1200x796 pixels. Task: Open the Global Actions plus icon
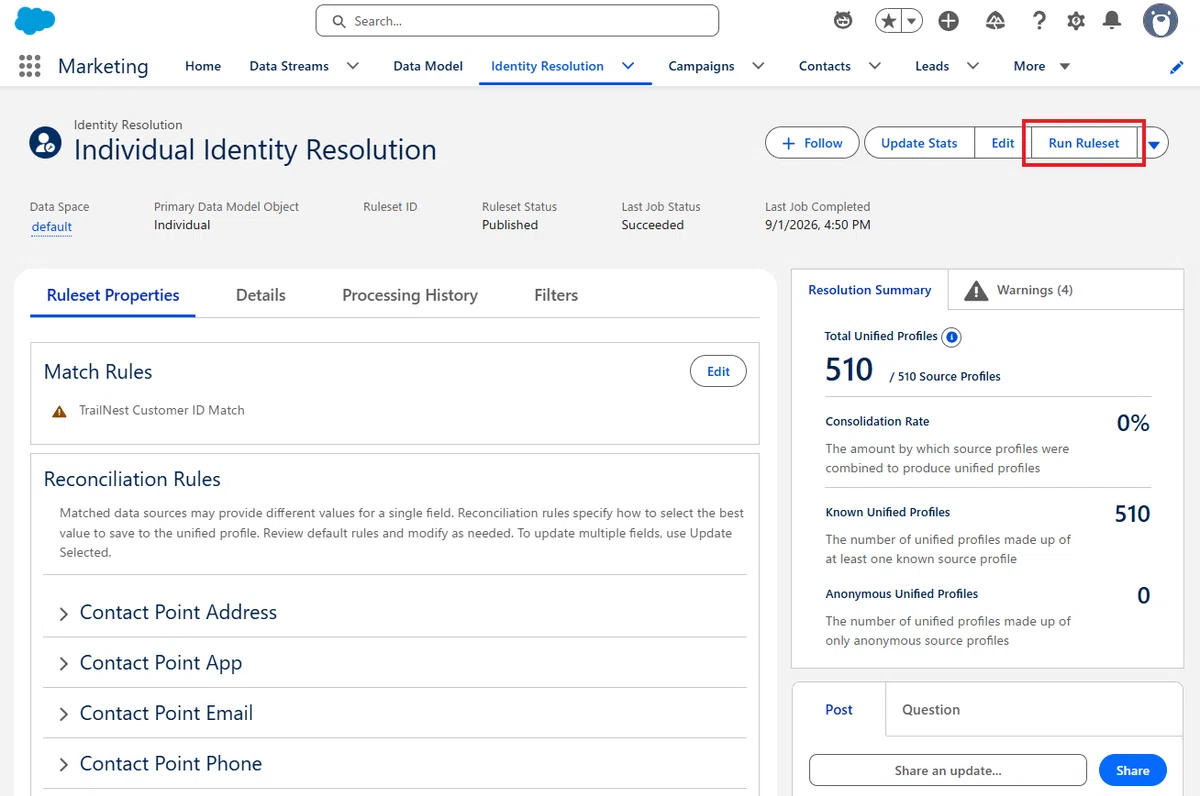tap(948, 21)
